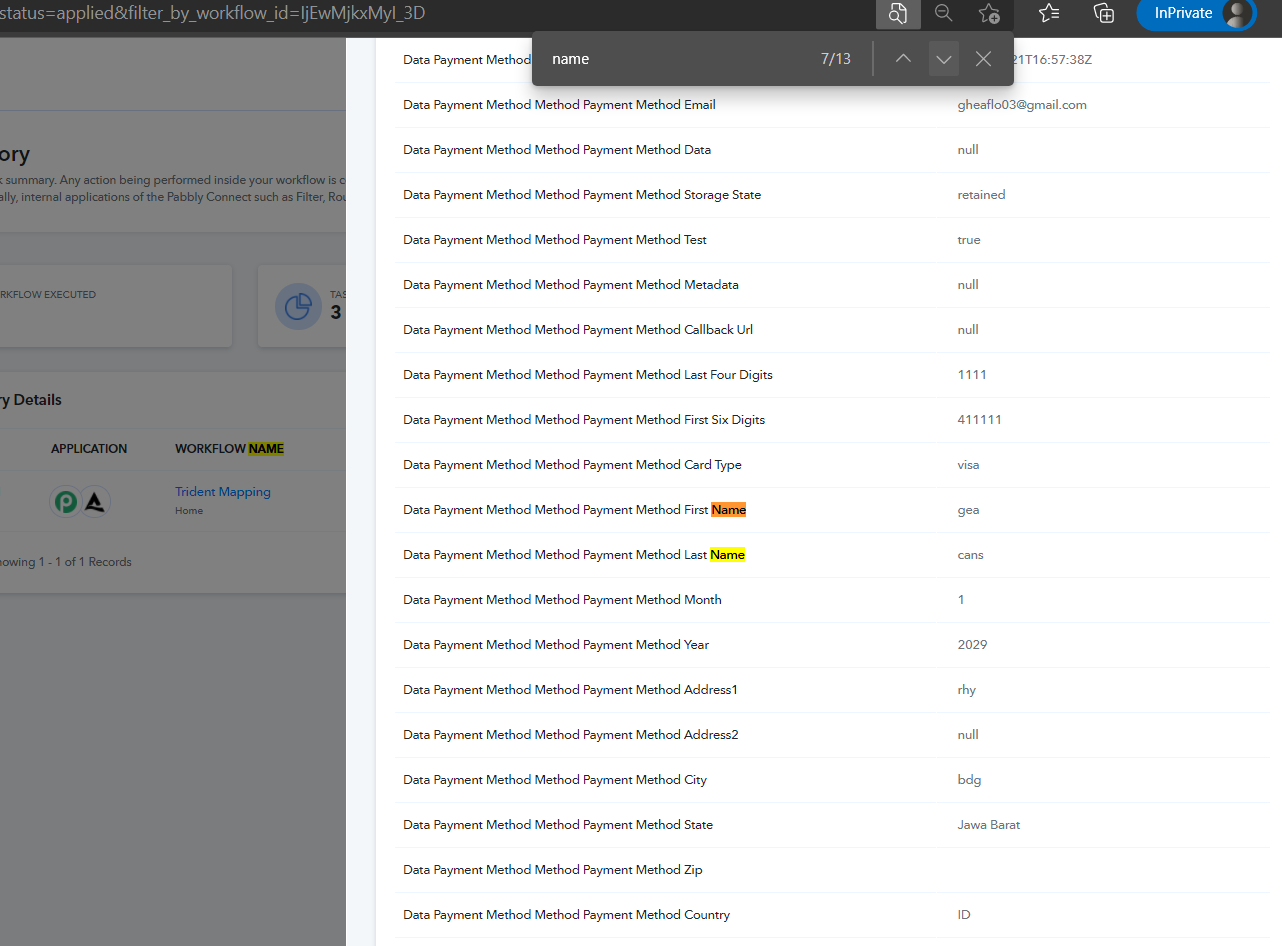Click the Last Four Digits label
This screenshot has height=946, width=1282.
coord(588,375)
